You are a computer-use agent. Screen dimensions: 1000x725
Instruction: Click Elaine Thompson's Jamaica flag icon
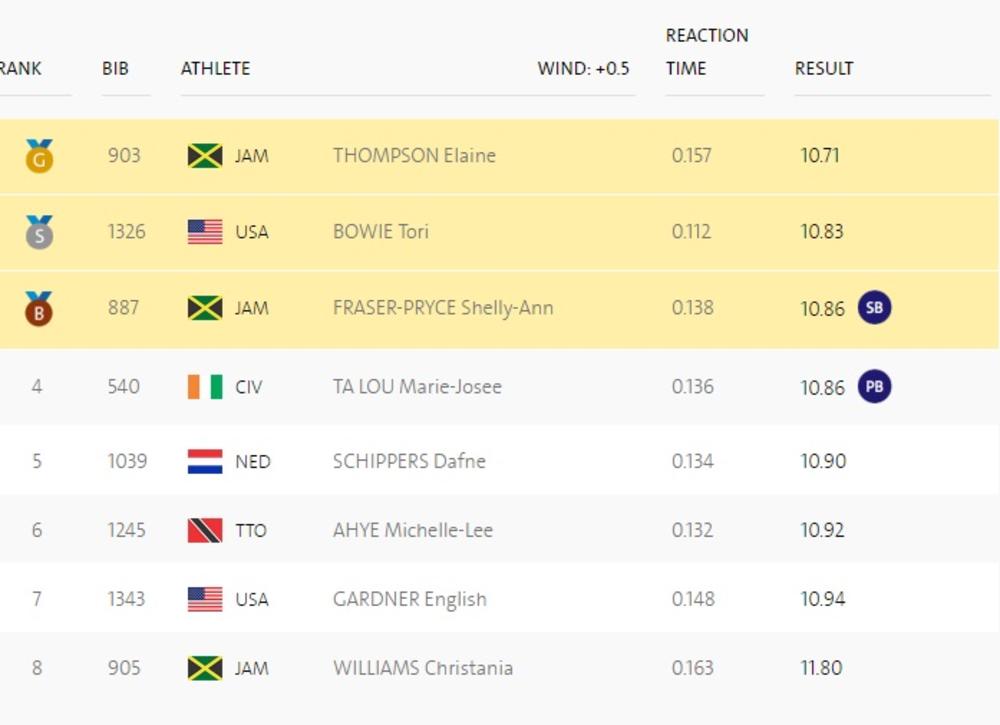[x=205, y=156]
